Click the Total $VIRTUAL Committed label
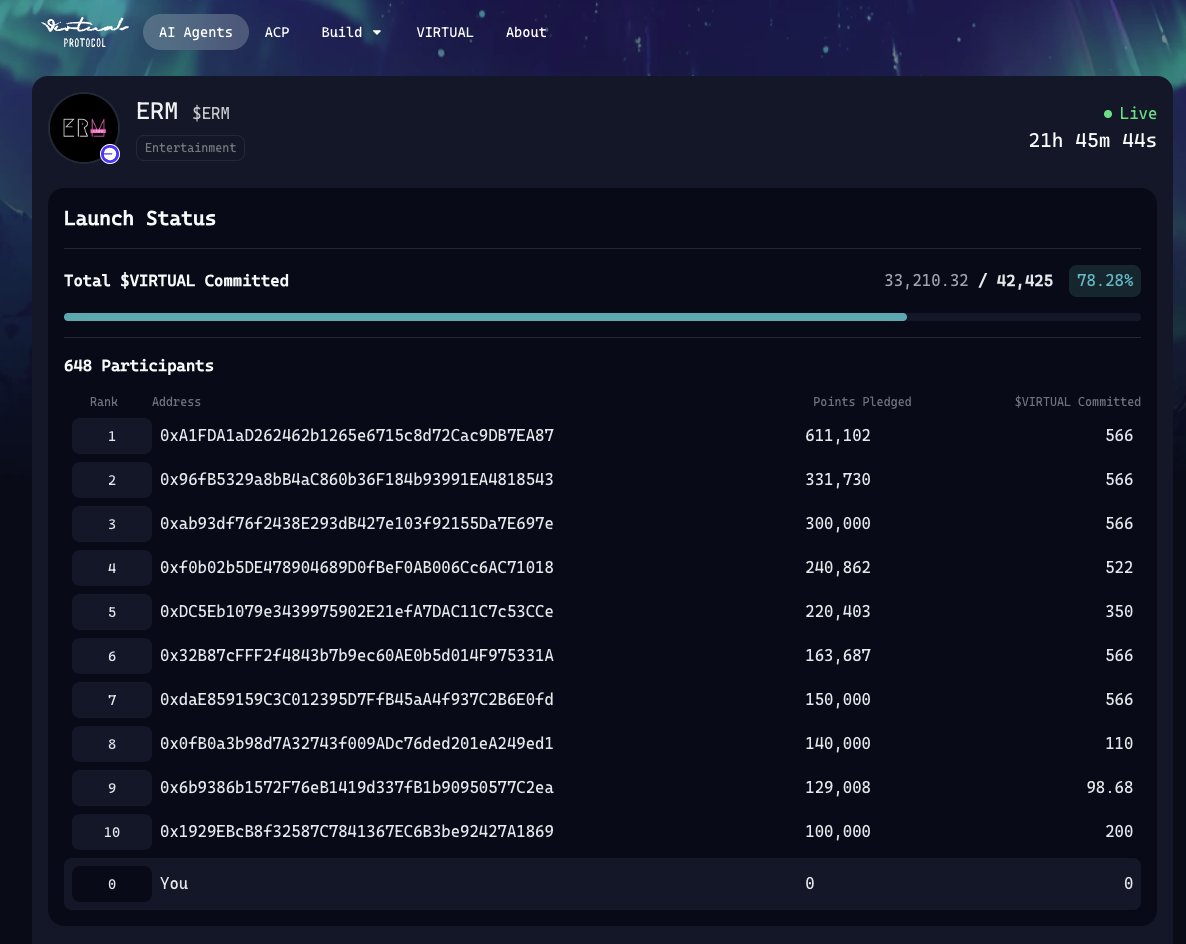Image resolution: width=1186 pixels, height=944 pixels. [176, 281]
